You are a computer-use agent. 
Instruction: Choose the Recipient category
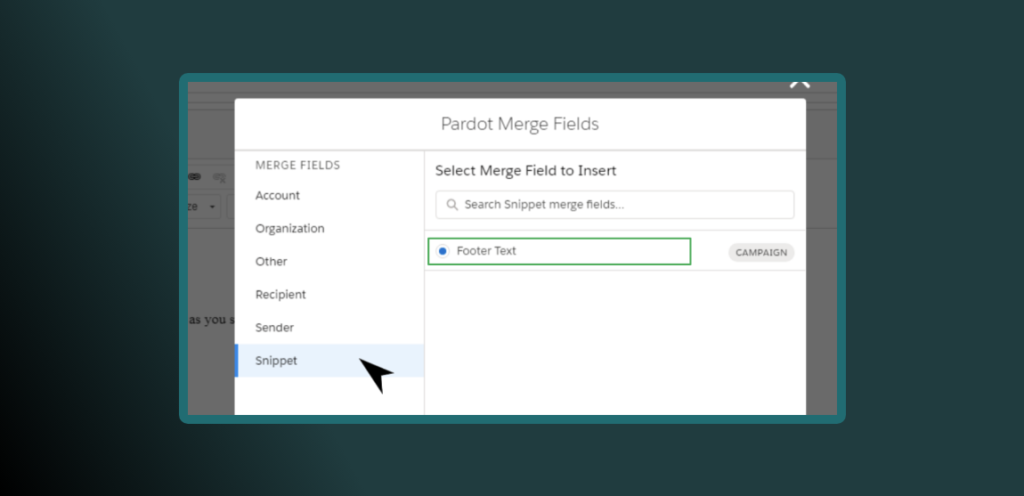[280, 295]
